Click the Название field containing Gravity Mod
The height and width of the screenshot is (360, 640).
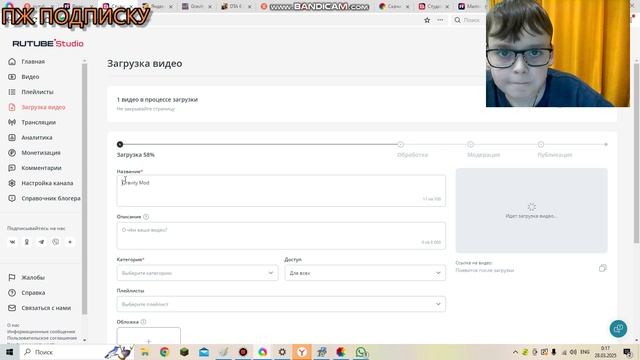[x=281, y=191]
